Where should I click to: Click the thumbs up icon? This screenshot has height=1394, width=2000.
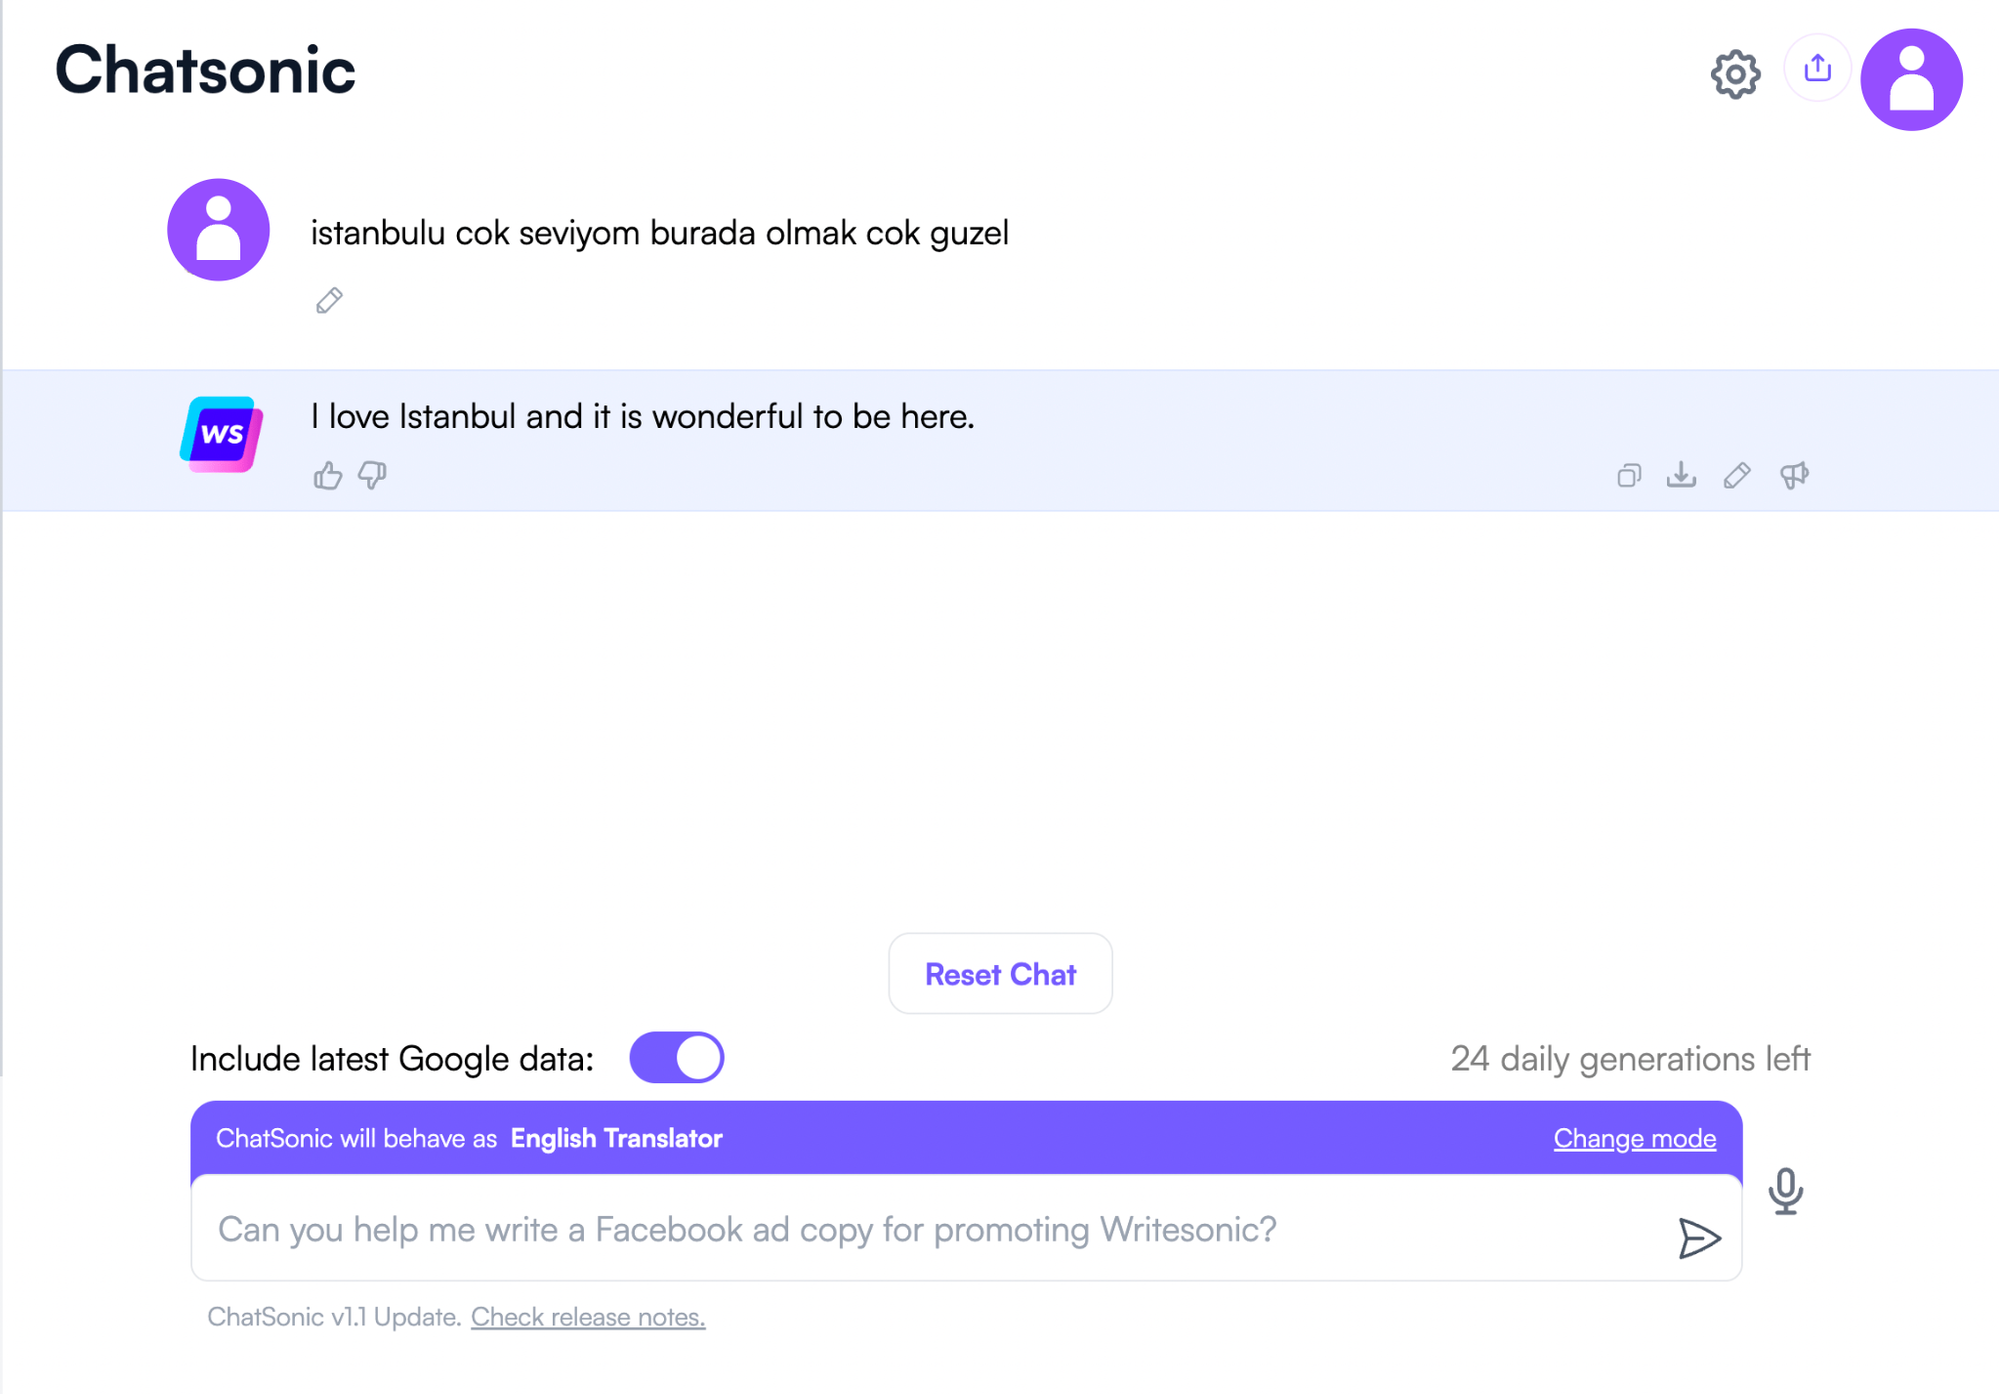click(x=328, y=474)
